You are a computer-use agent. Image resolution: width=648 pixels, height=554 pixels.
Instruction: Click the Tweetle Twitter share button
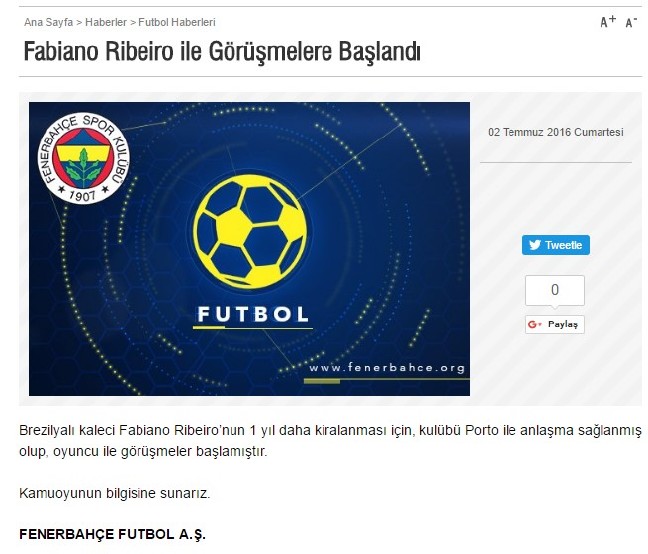555,245
